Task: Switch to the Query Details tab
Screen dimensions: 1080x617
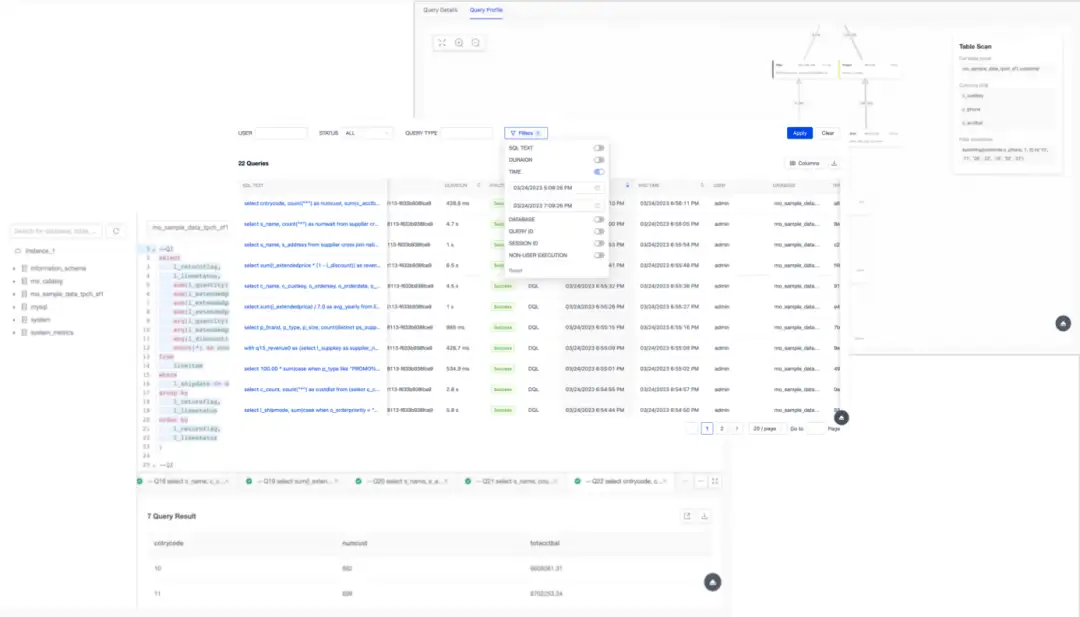Action: point(440,10)
